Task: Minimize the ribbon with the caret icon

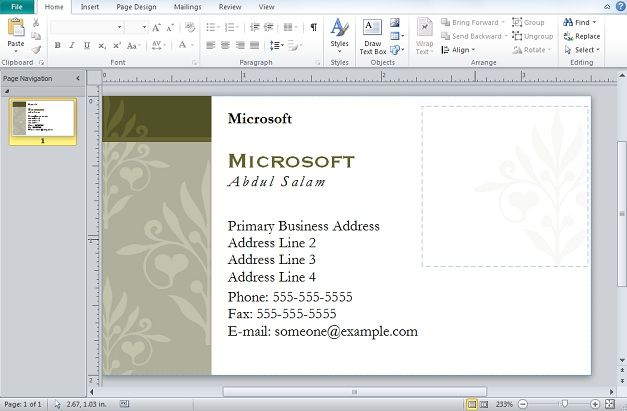Action: click(607, 6)
